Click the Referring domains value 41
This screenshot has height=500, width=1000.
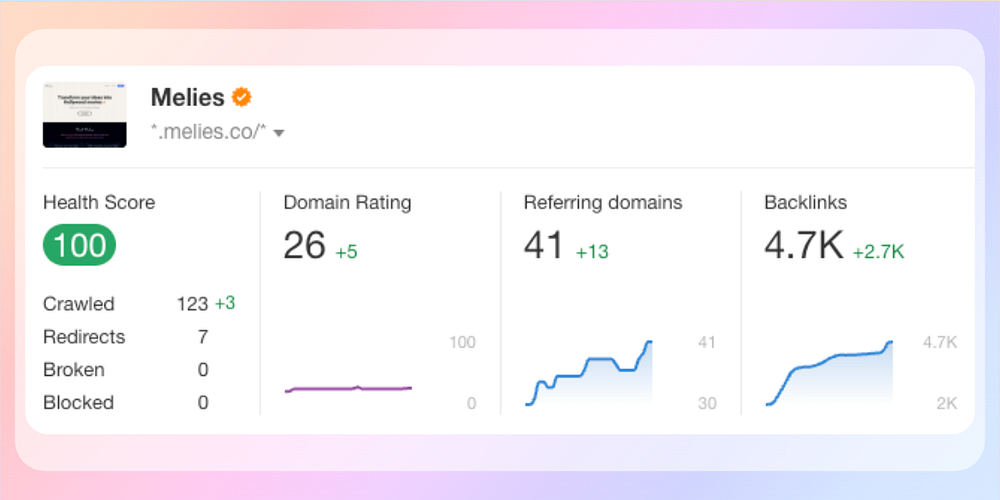tap(544, 246)
